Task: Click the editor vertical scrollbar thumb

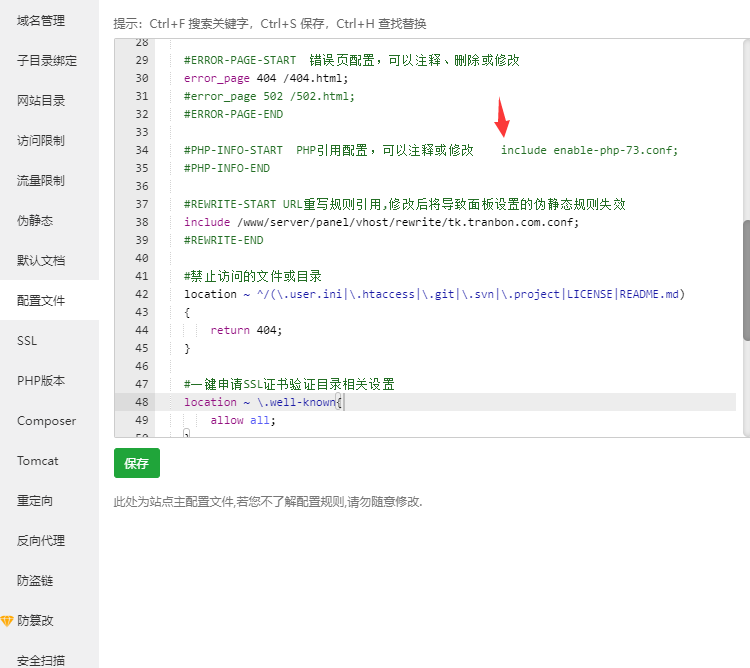Action: coord(746,281)
